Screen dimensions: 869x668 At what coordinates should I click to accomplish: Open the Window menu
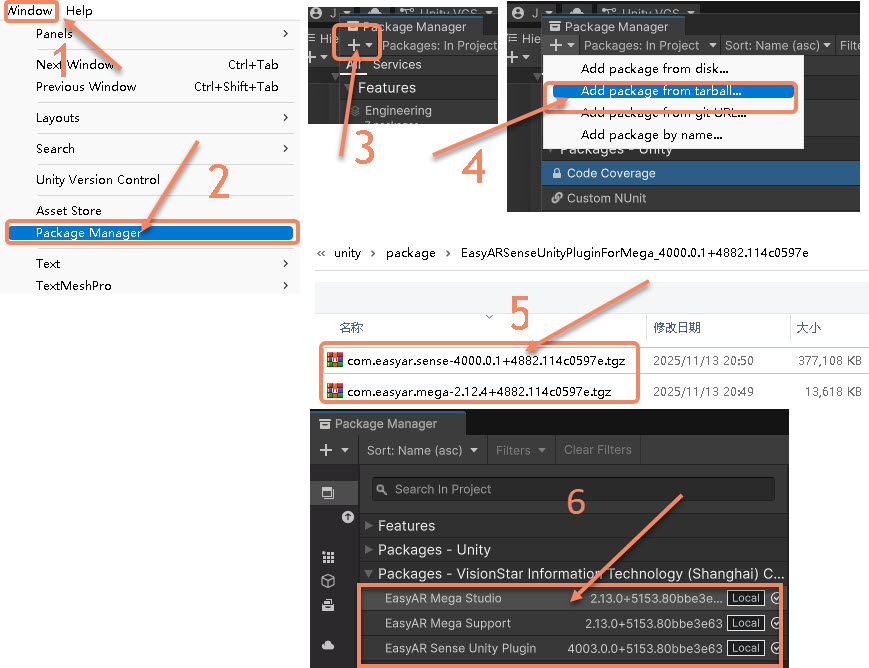30,11
